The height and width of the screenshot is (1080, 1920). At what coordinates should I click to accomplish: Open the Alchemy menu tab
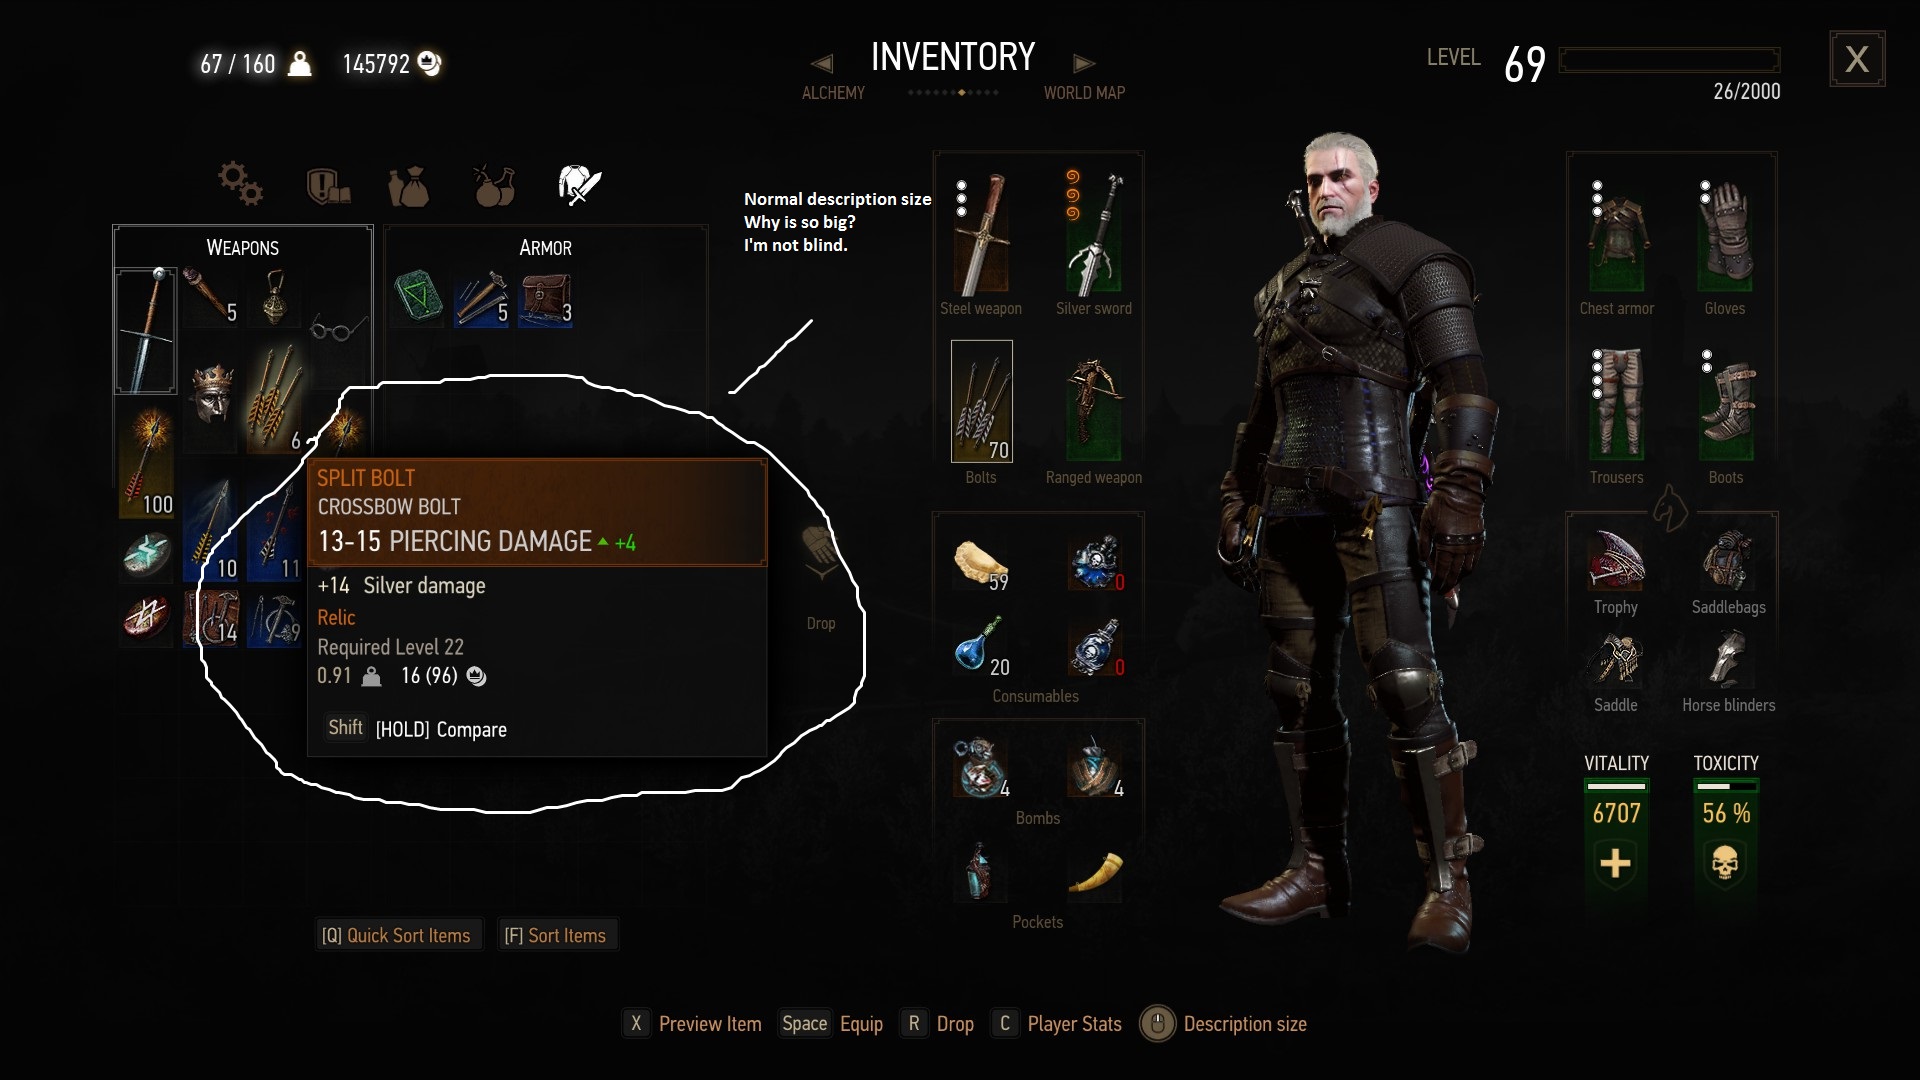pyautogui.click(x=833, y=93)
